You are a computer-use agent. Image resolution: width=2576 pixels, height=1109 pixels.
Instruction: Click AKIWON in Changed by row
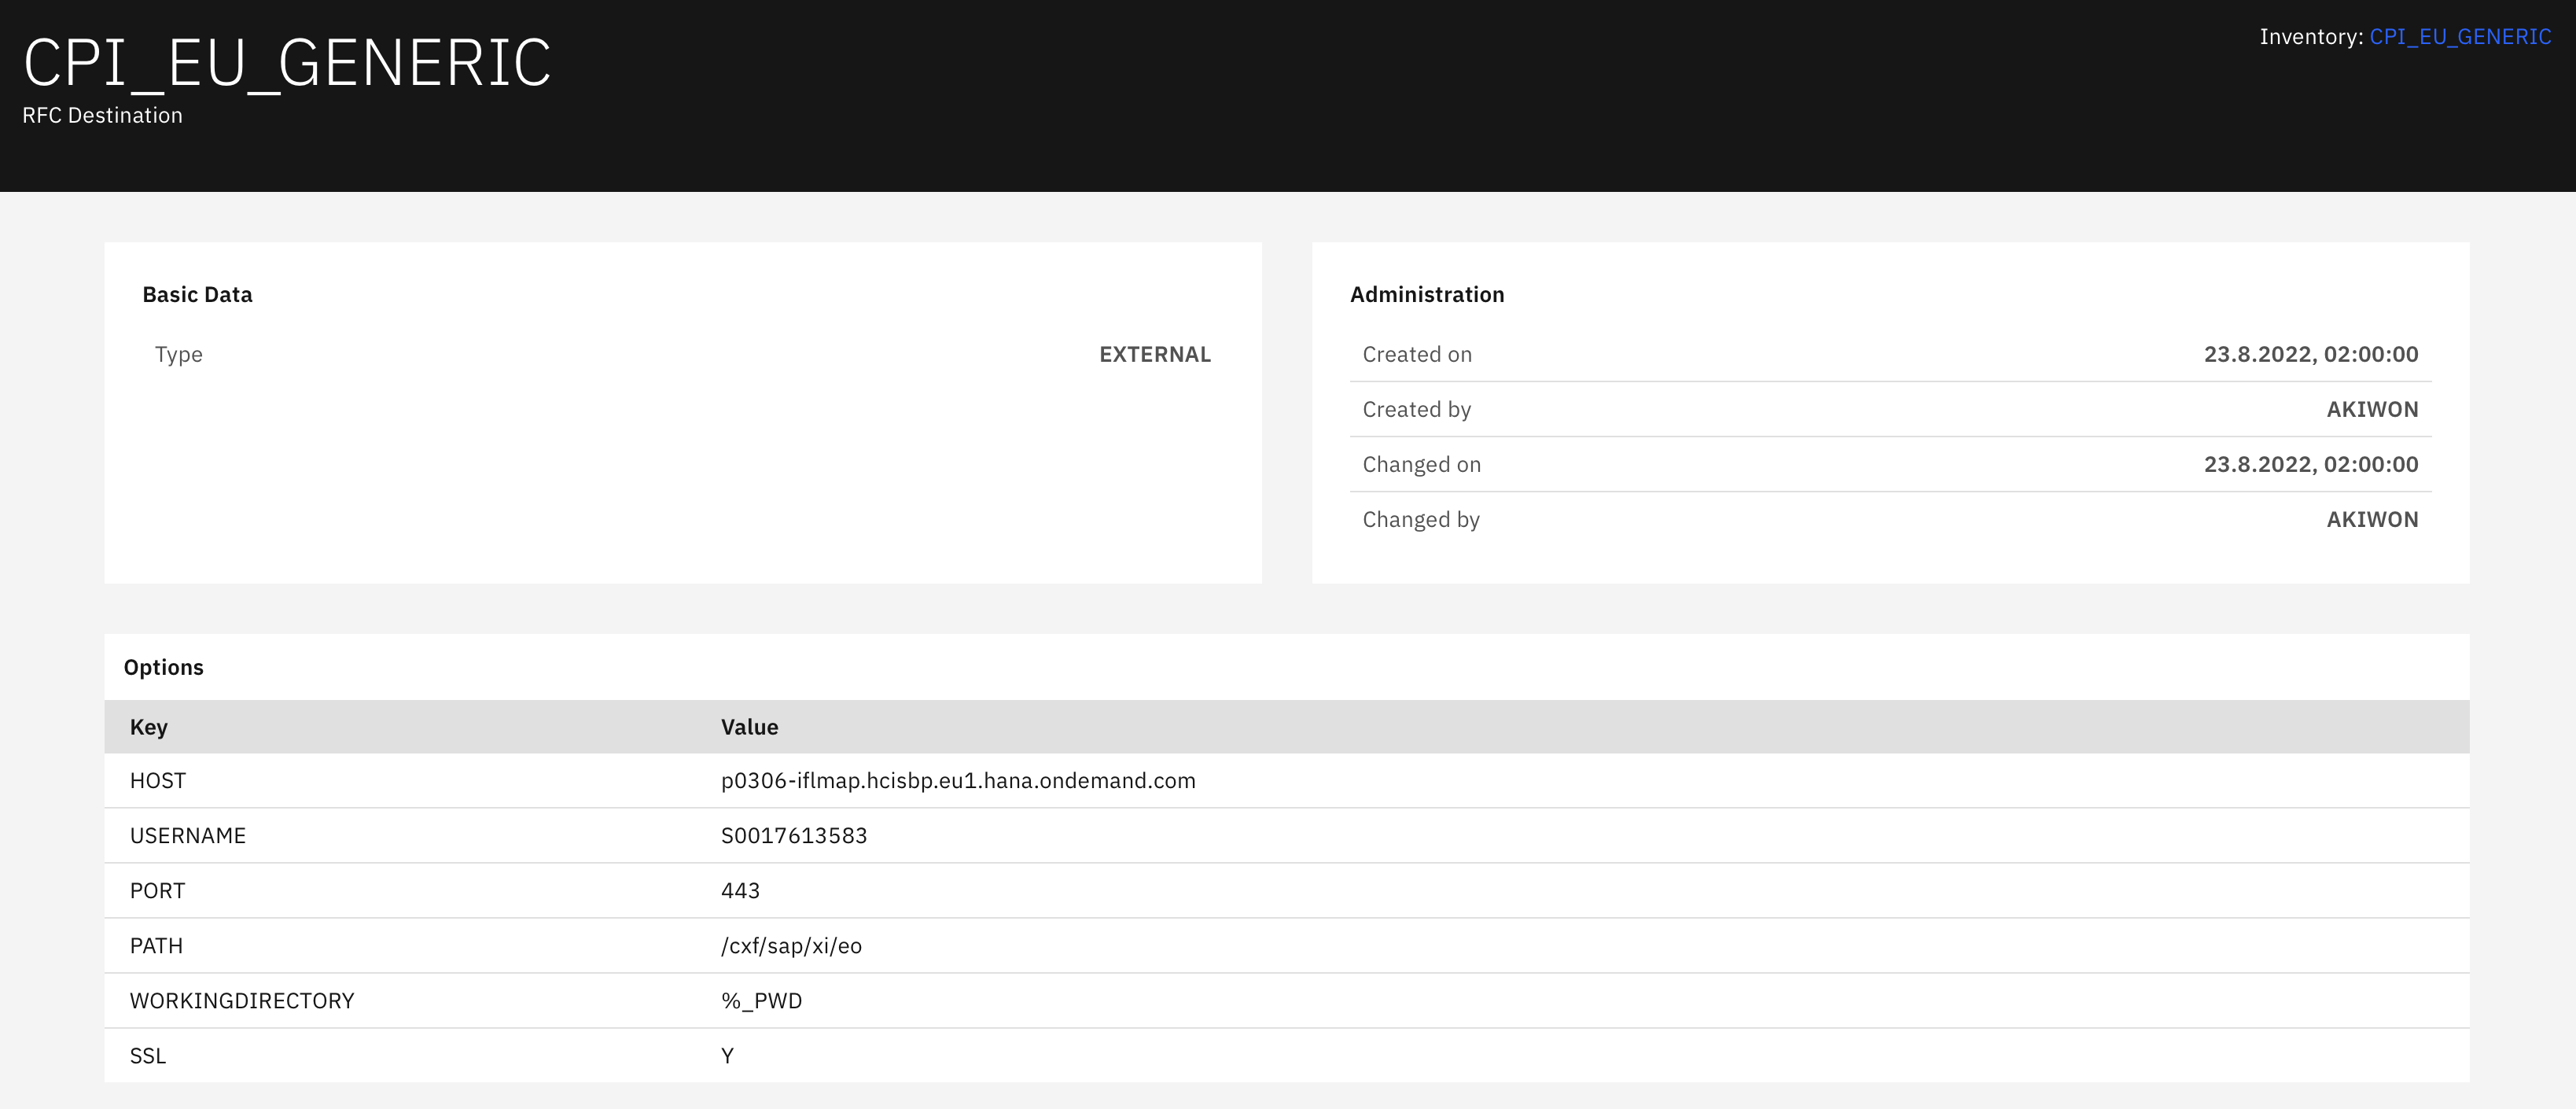click(2372, 519)
